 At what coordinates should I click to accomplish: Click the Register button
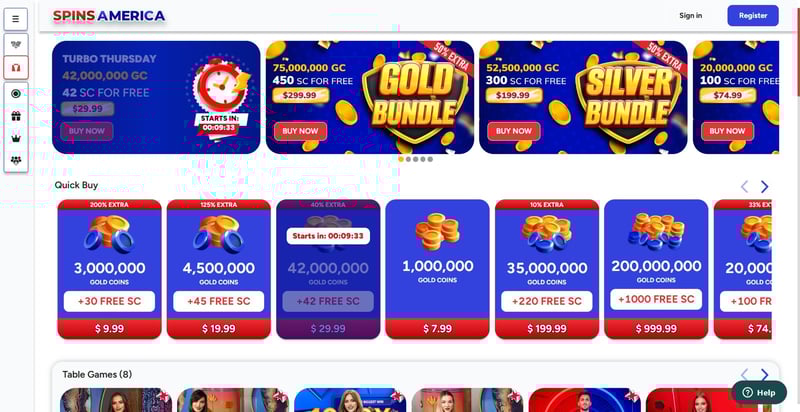pos(753,16)
